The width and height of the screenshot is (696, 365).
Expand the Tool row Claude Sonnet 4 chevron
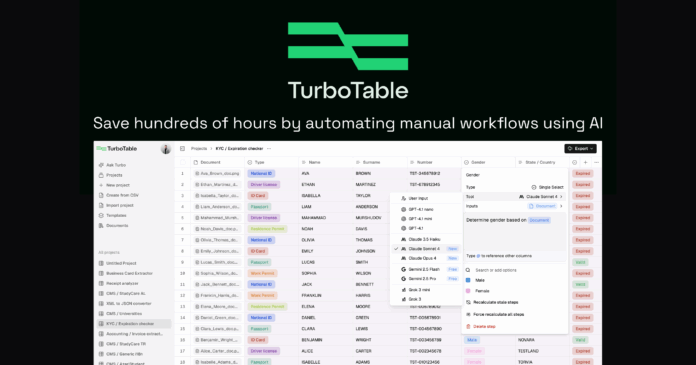pyautogui.click(x=561, y=197)
